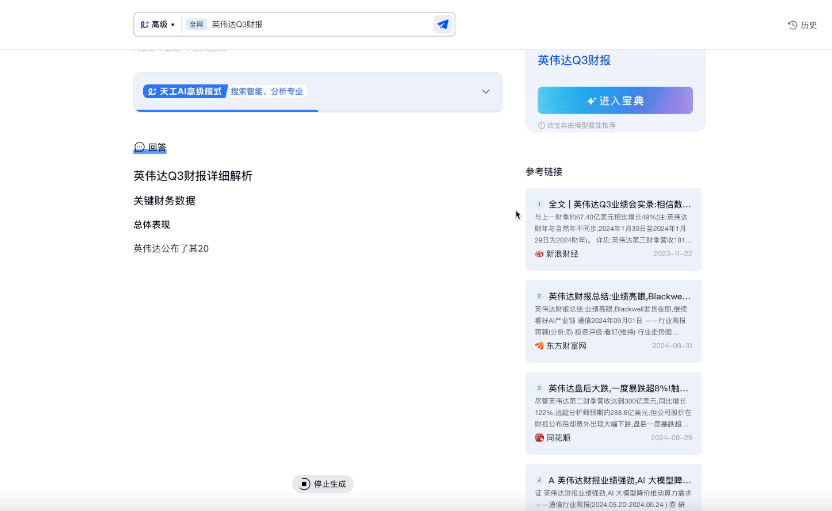
Task: Click the 同花顺 source logo icon
Action: point(539,438)
